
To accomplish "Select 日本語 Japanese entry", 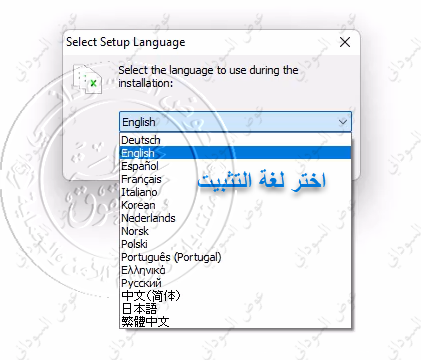I will [235, 309].
